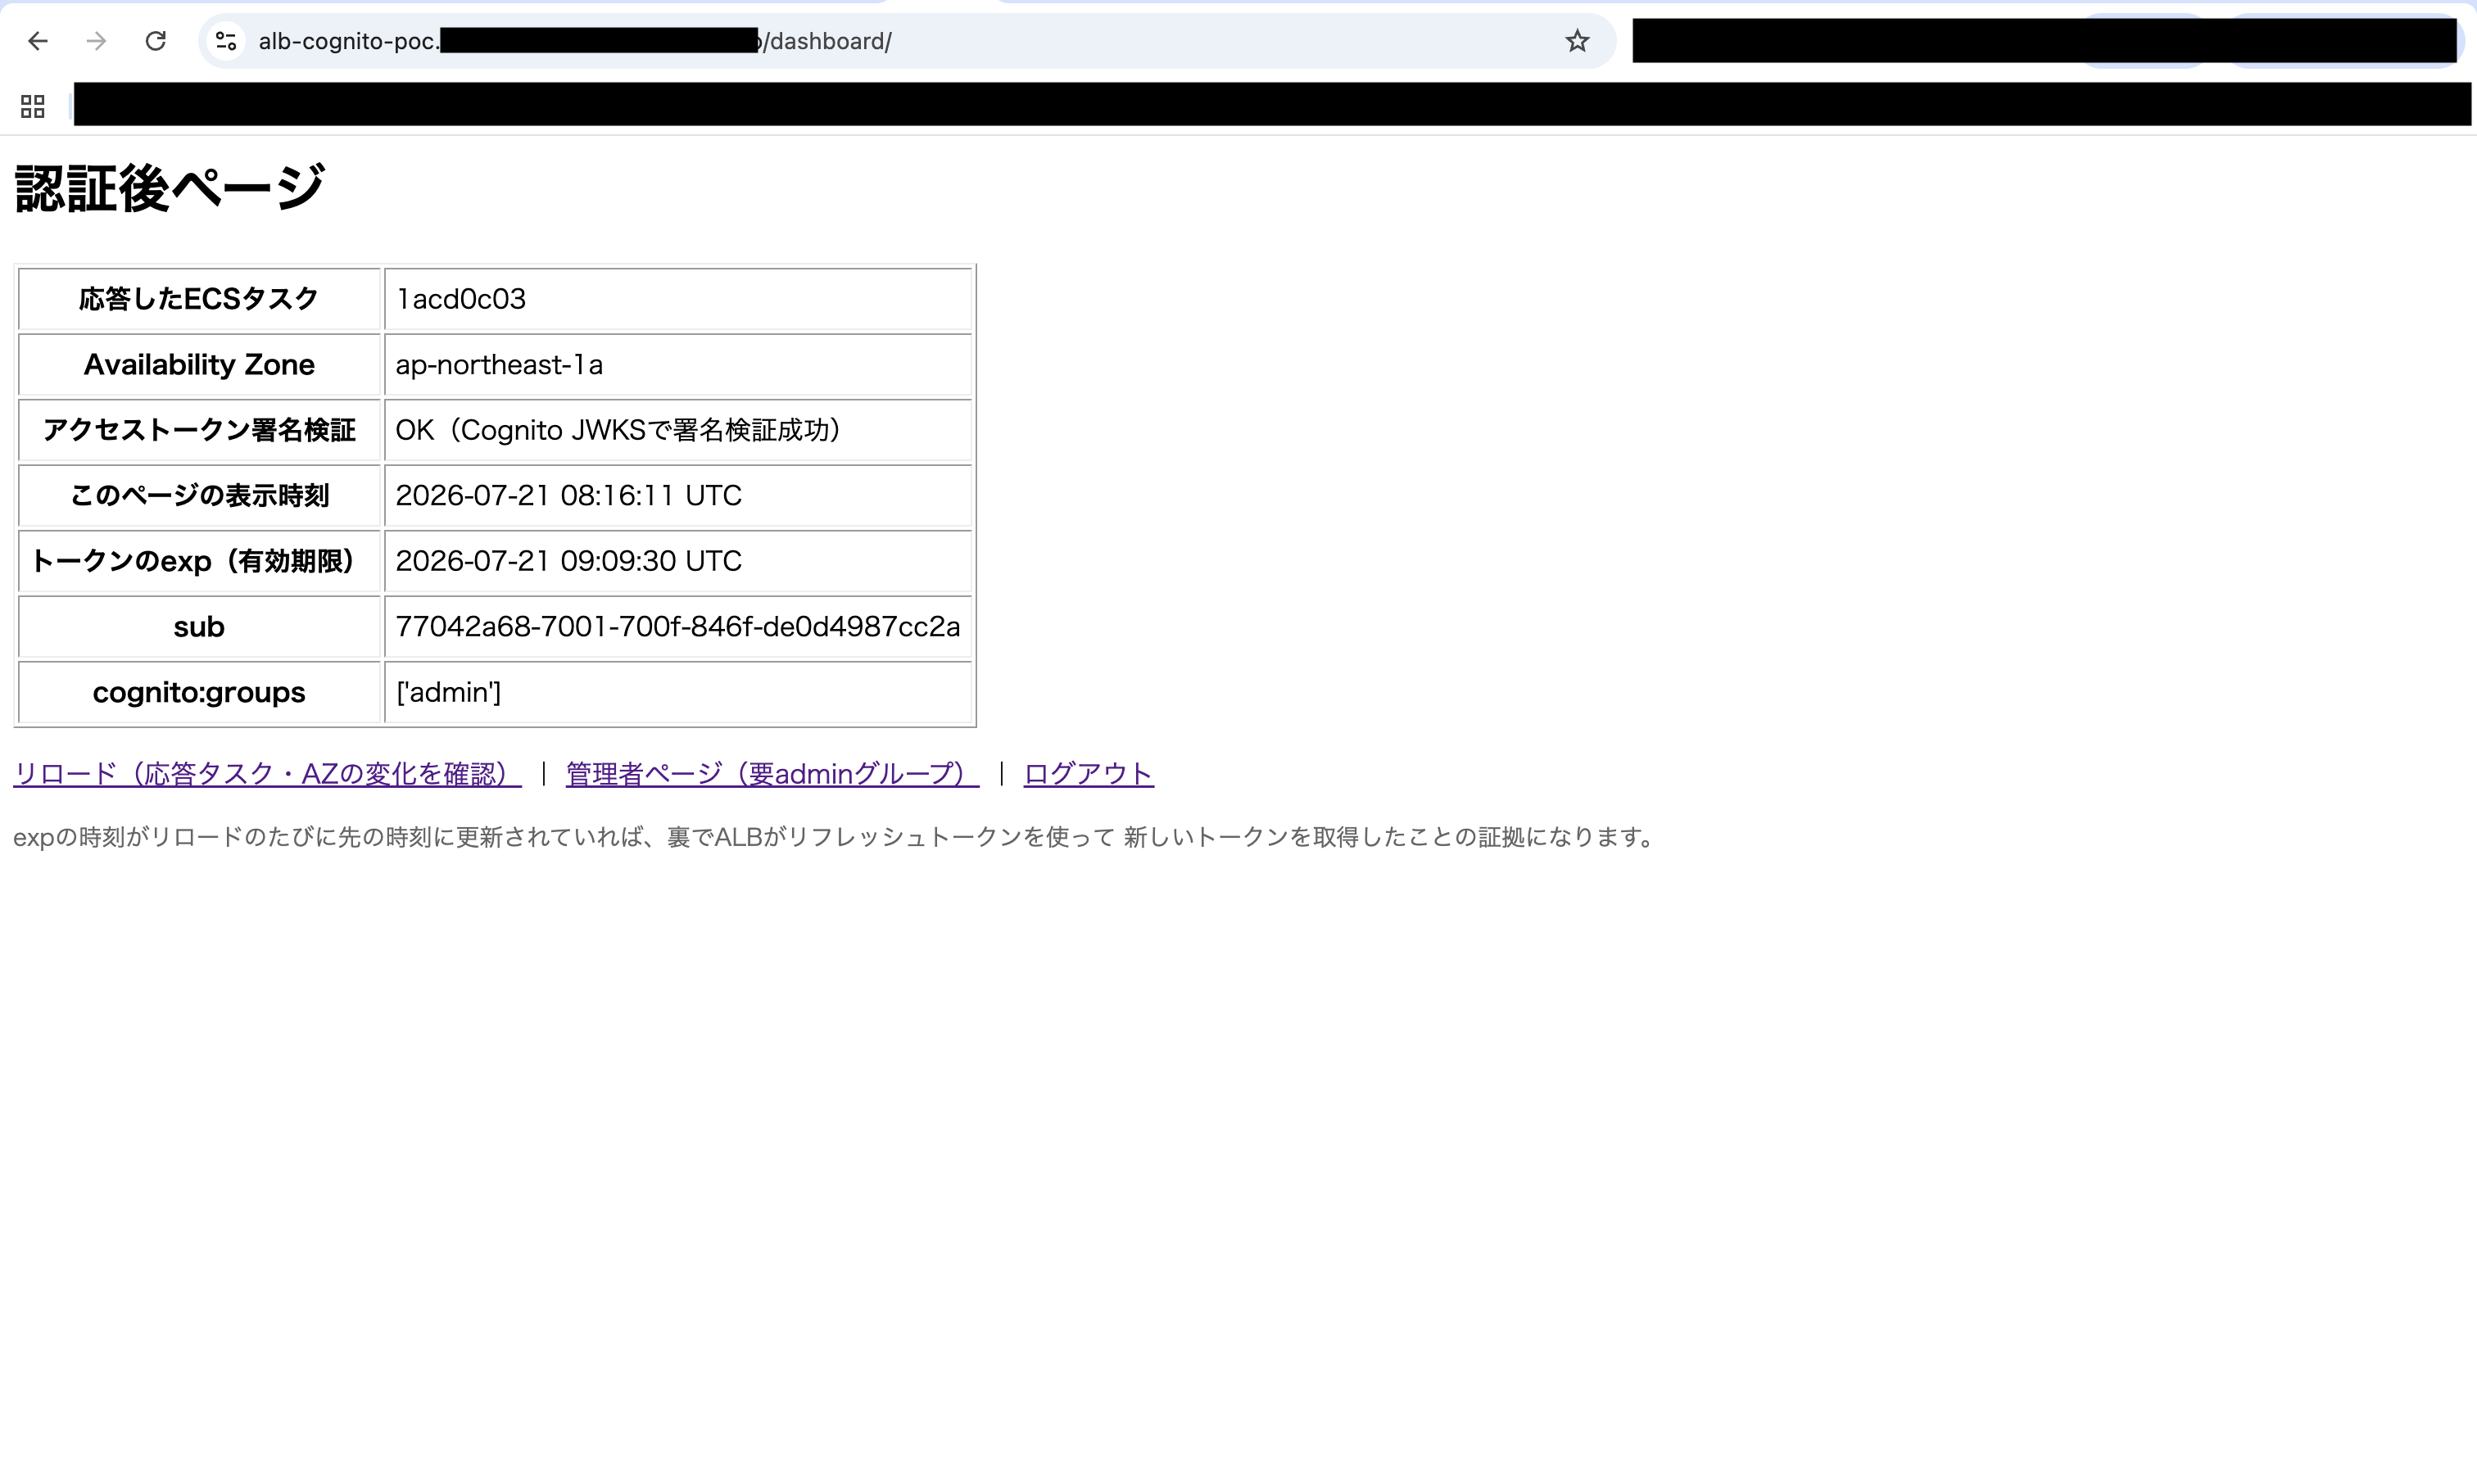Click the groups value ['admin']
This screenshot has height=1484, width=2477.
coord(448,692)
